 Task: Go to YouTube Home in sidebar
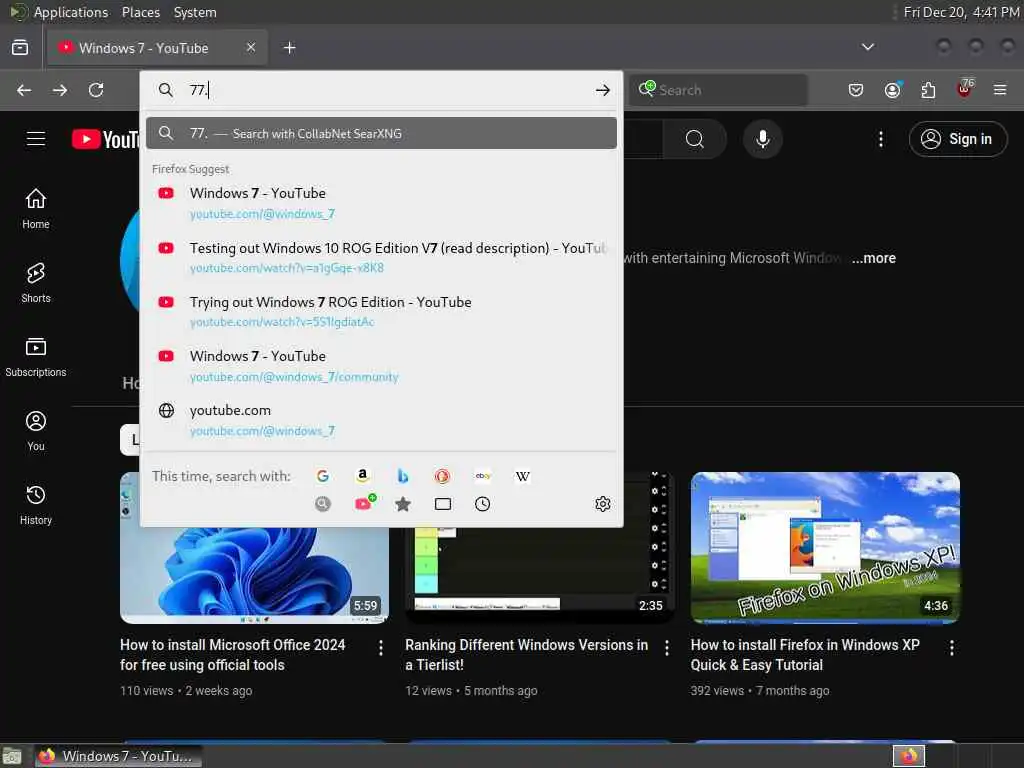click(36, 209)
